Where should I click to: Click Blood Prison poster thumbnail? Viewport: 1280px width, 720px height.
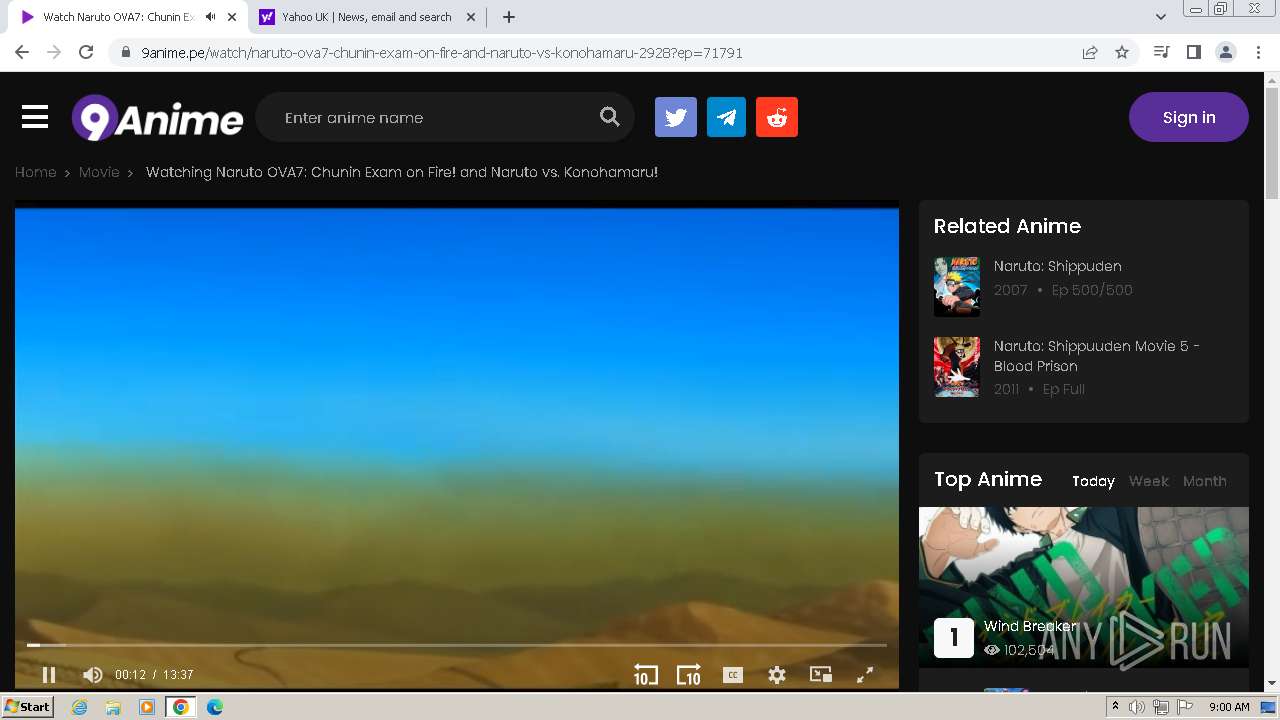957,367
